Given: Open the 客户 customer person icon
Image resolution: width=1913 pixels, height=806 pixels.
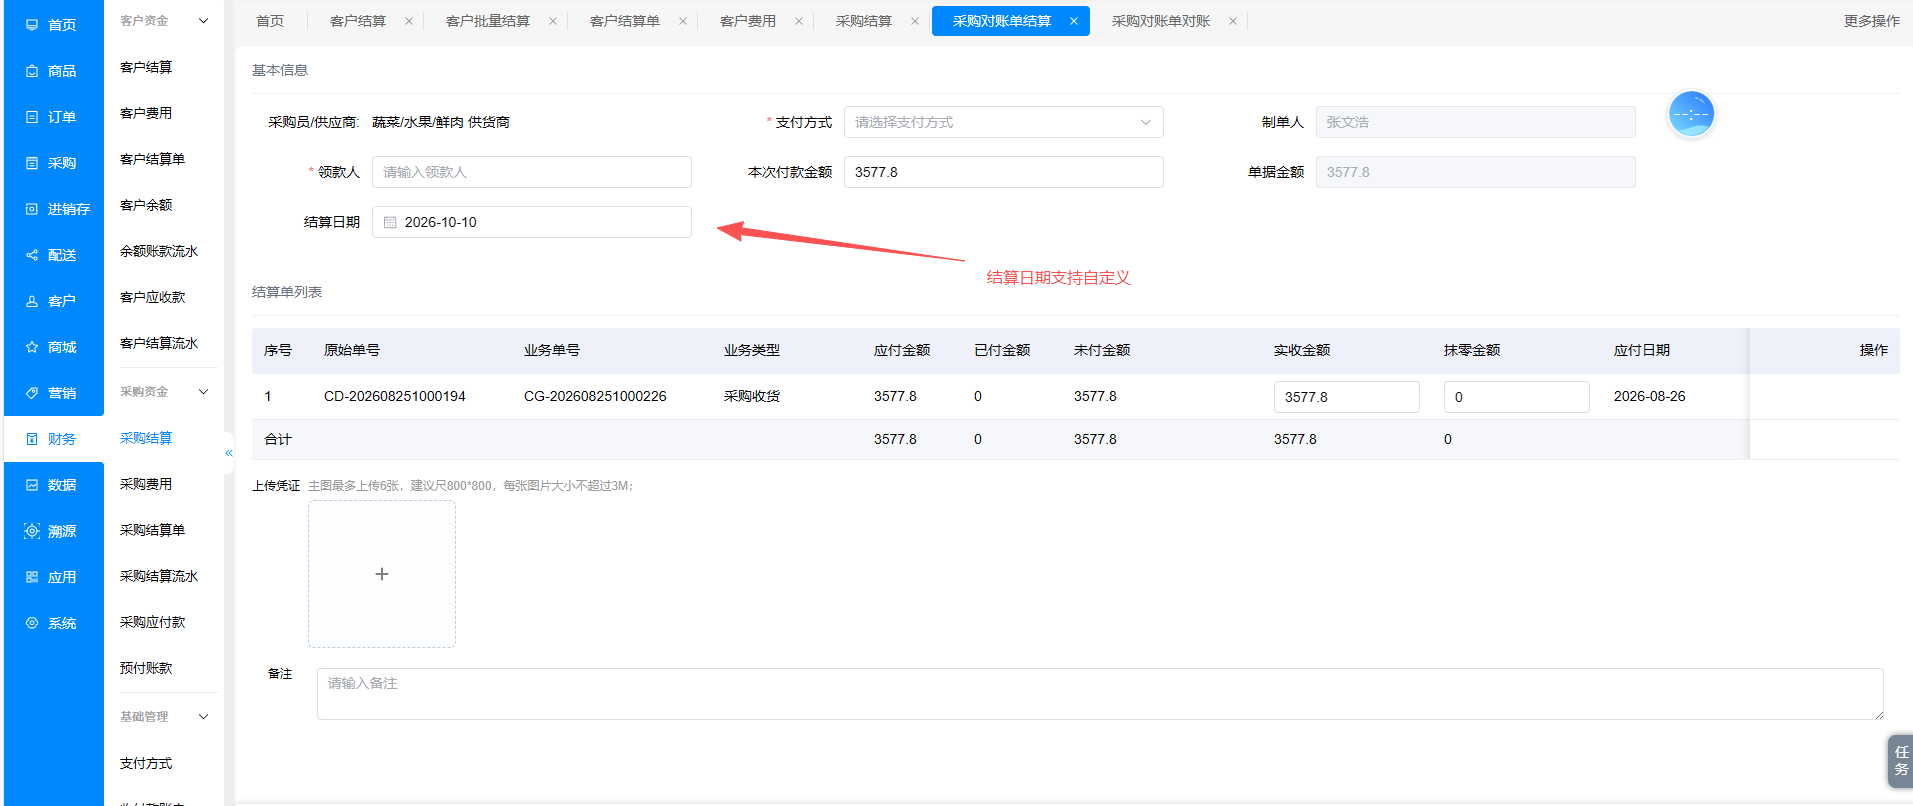Looking at the screenshot, I should pos(32,301).
